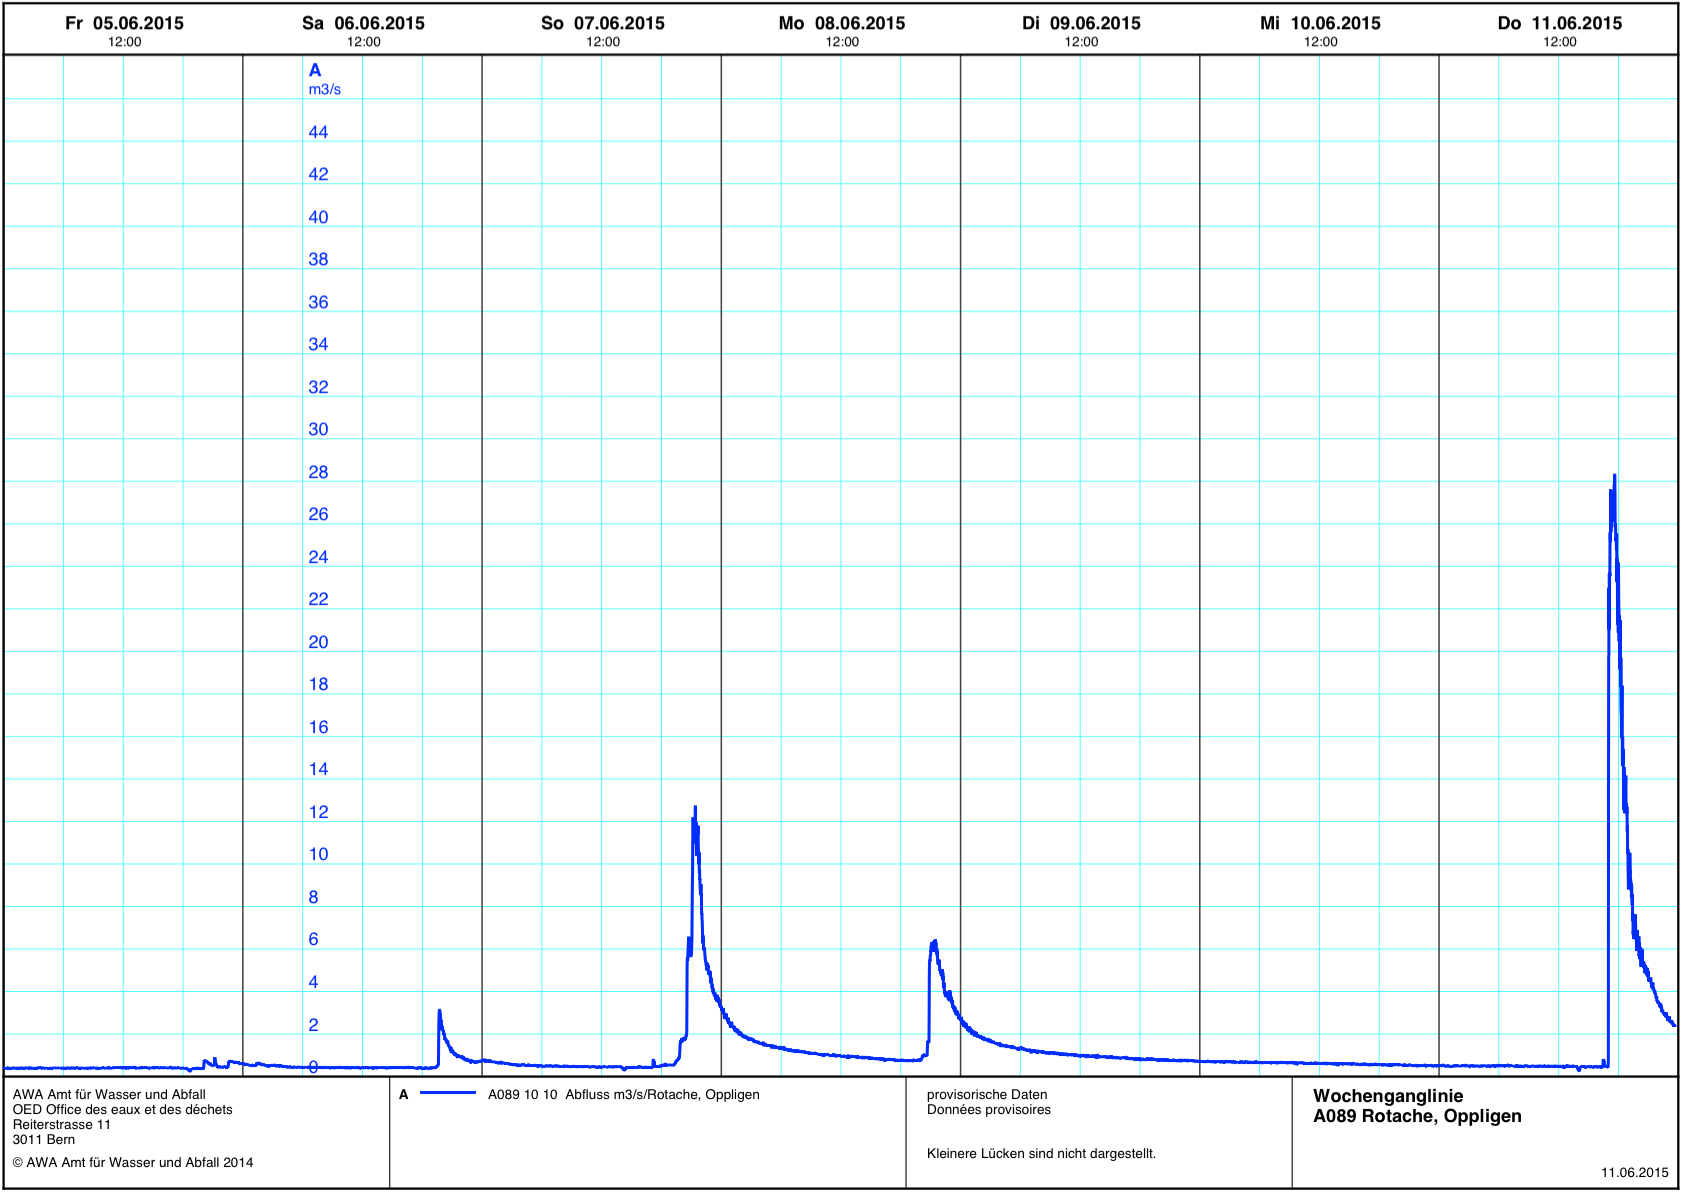Click the 11.06.2015 date stamp at bottom right
Image resolution: width=1681 pixels, height=1192 pixels.
tap(1634, 1173)
